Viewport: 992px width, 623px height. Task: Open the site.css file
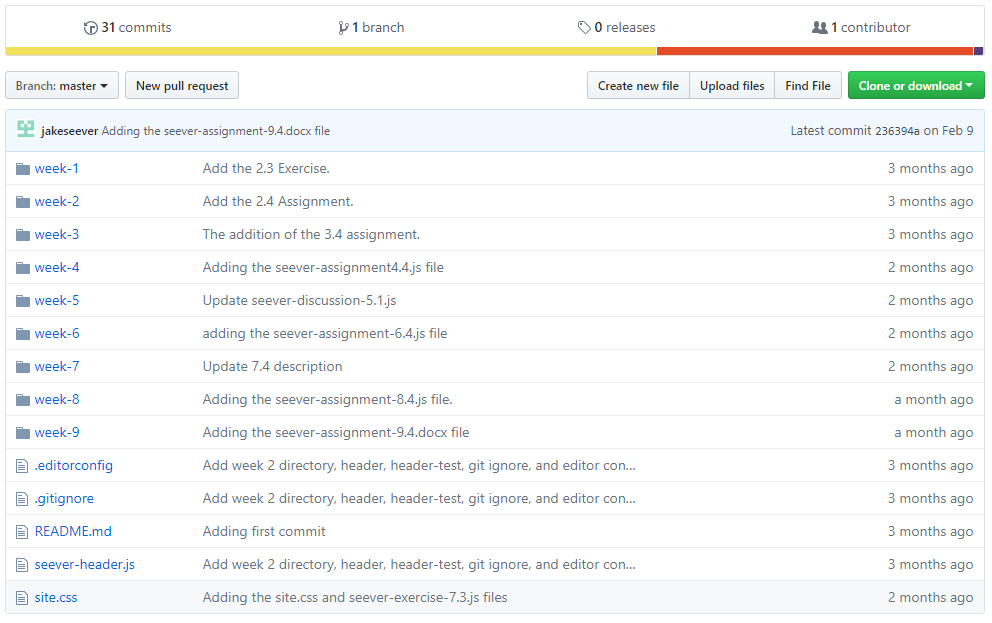[x=56, y=597]
